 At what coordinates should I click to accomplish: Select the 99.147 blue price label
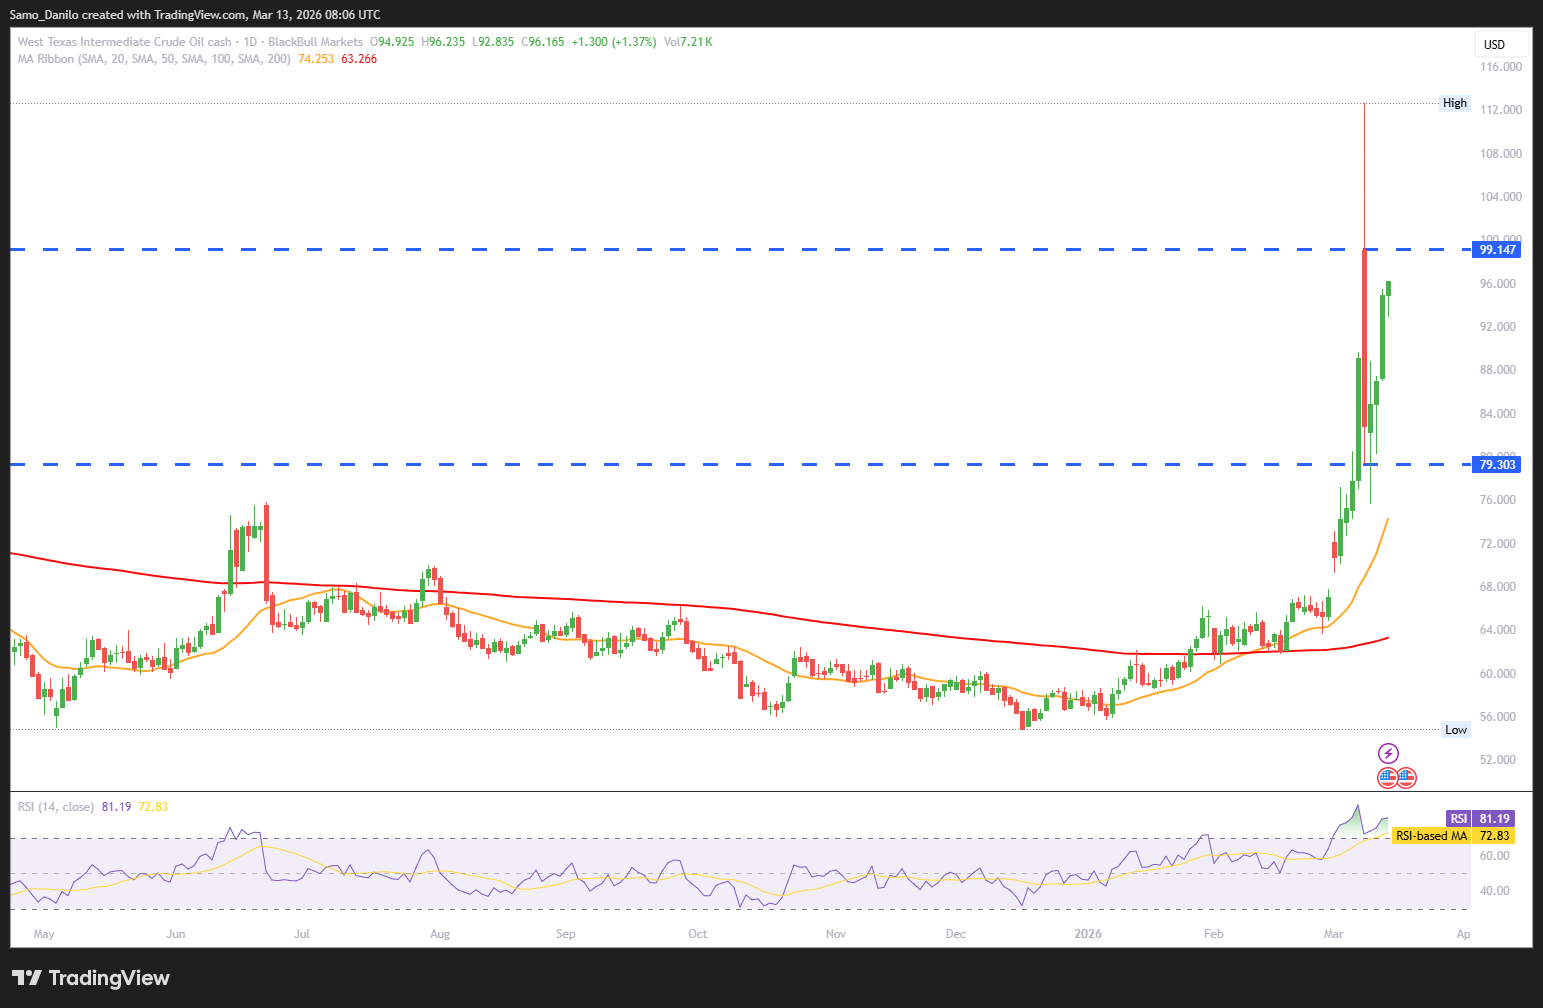click(1497, 250)
